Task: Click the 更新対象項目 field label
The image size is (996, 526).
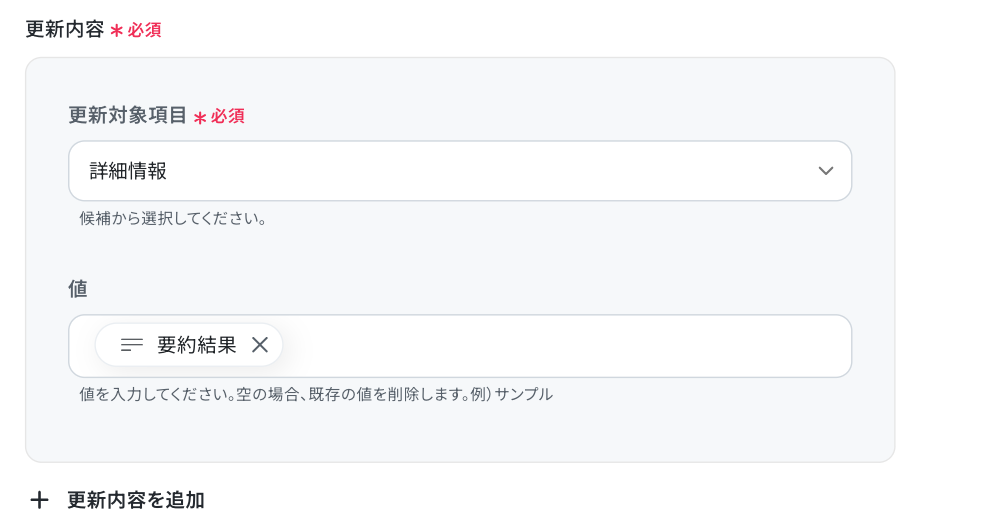Action: click(x=127, y=116)
